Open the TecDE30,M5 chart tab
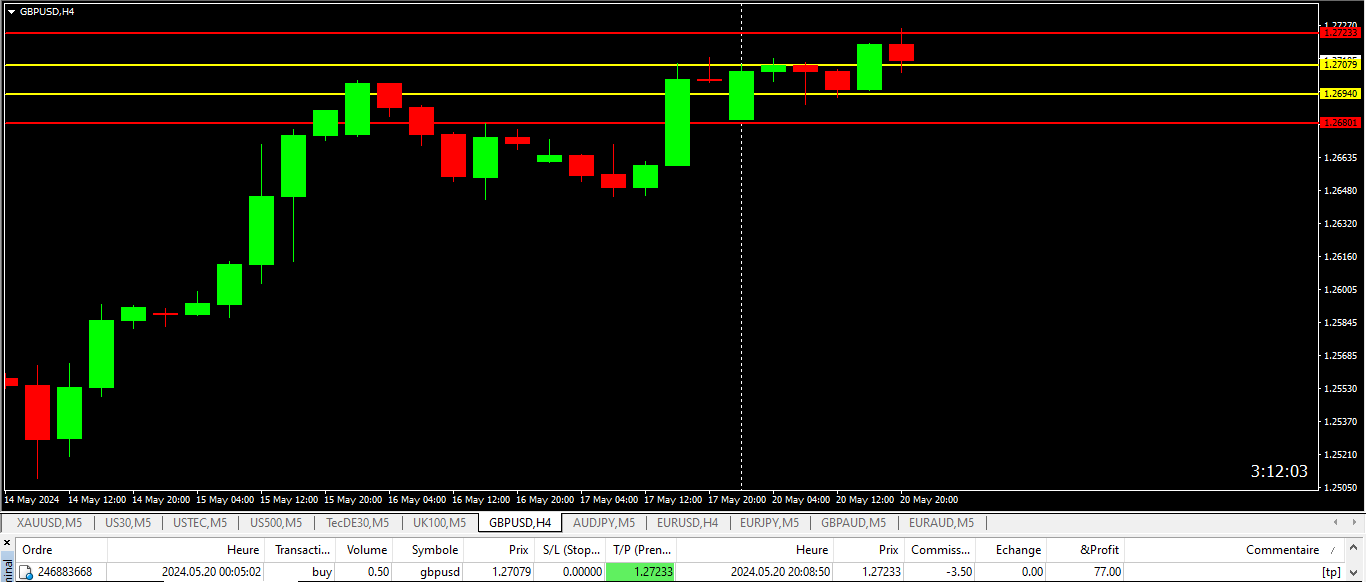The width and height of the screenshot is (1366, 582). pyautogui.click(x=357, y=522)
